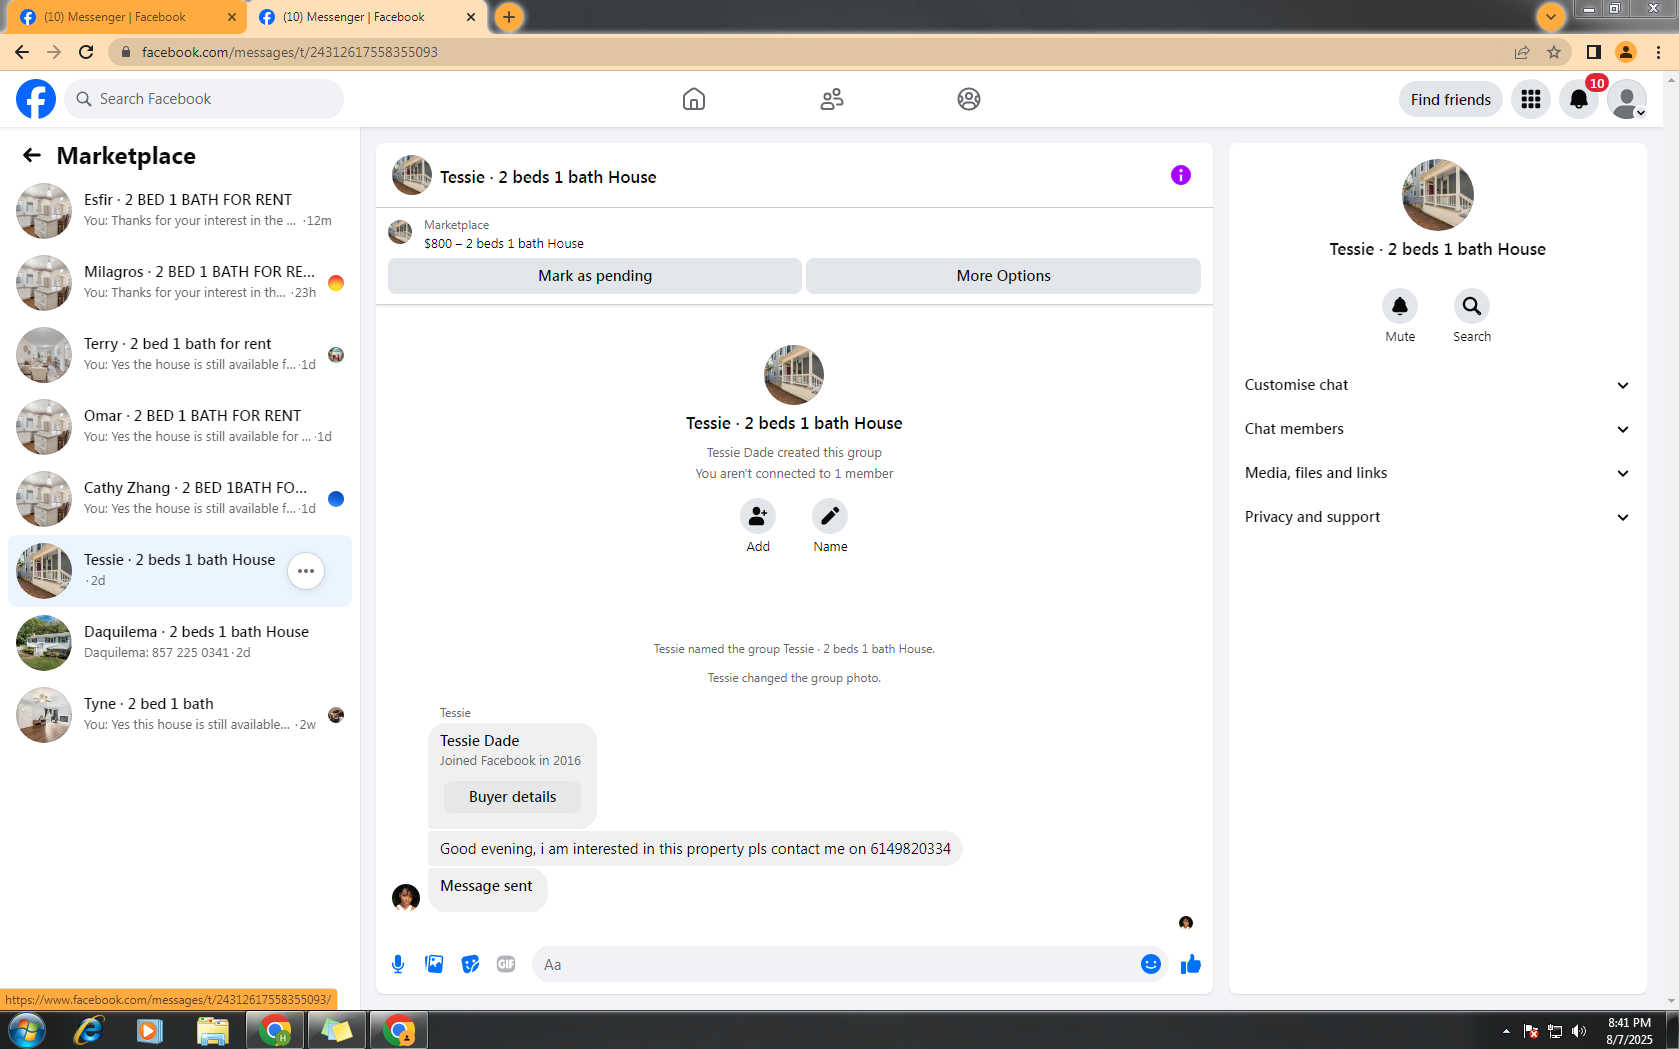
Task: Open the Windows Start menu
Action: [26, 1030]
